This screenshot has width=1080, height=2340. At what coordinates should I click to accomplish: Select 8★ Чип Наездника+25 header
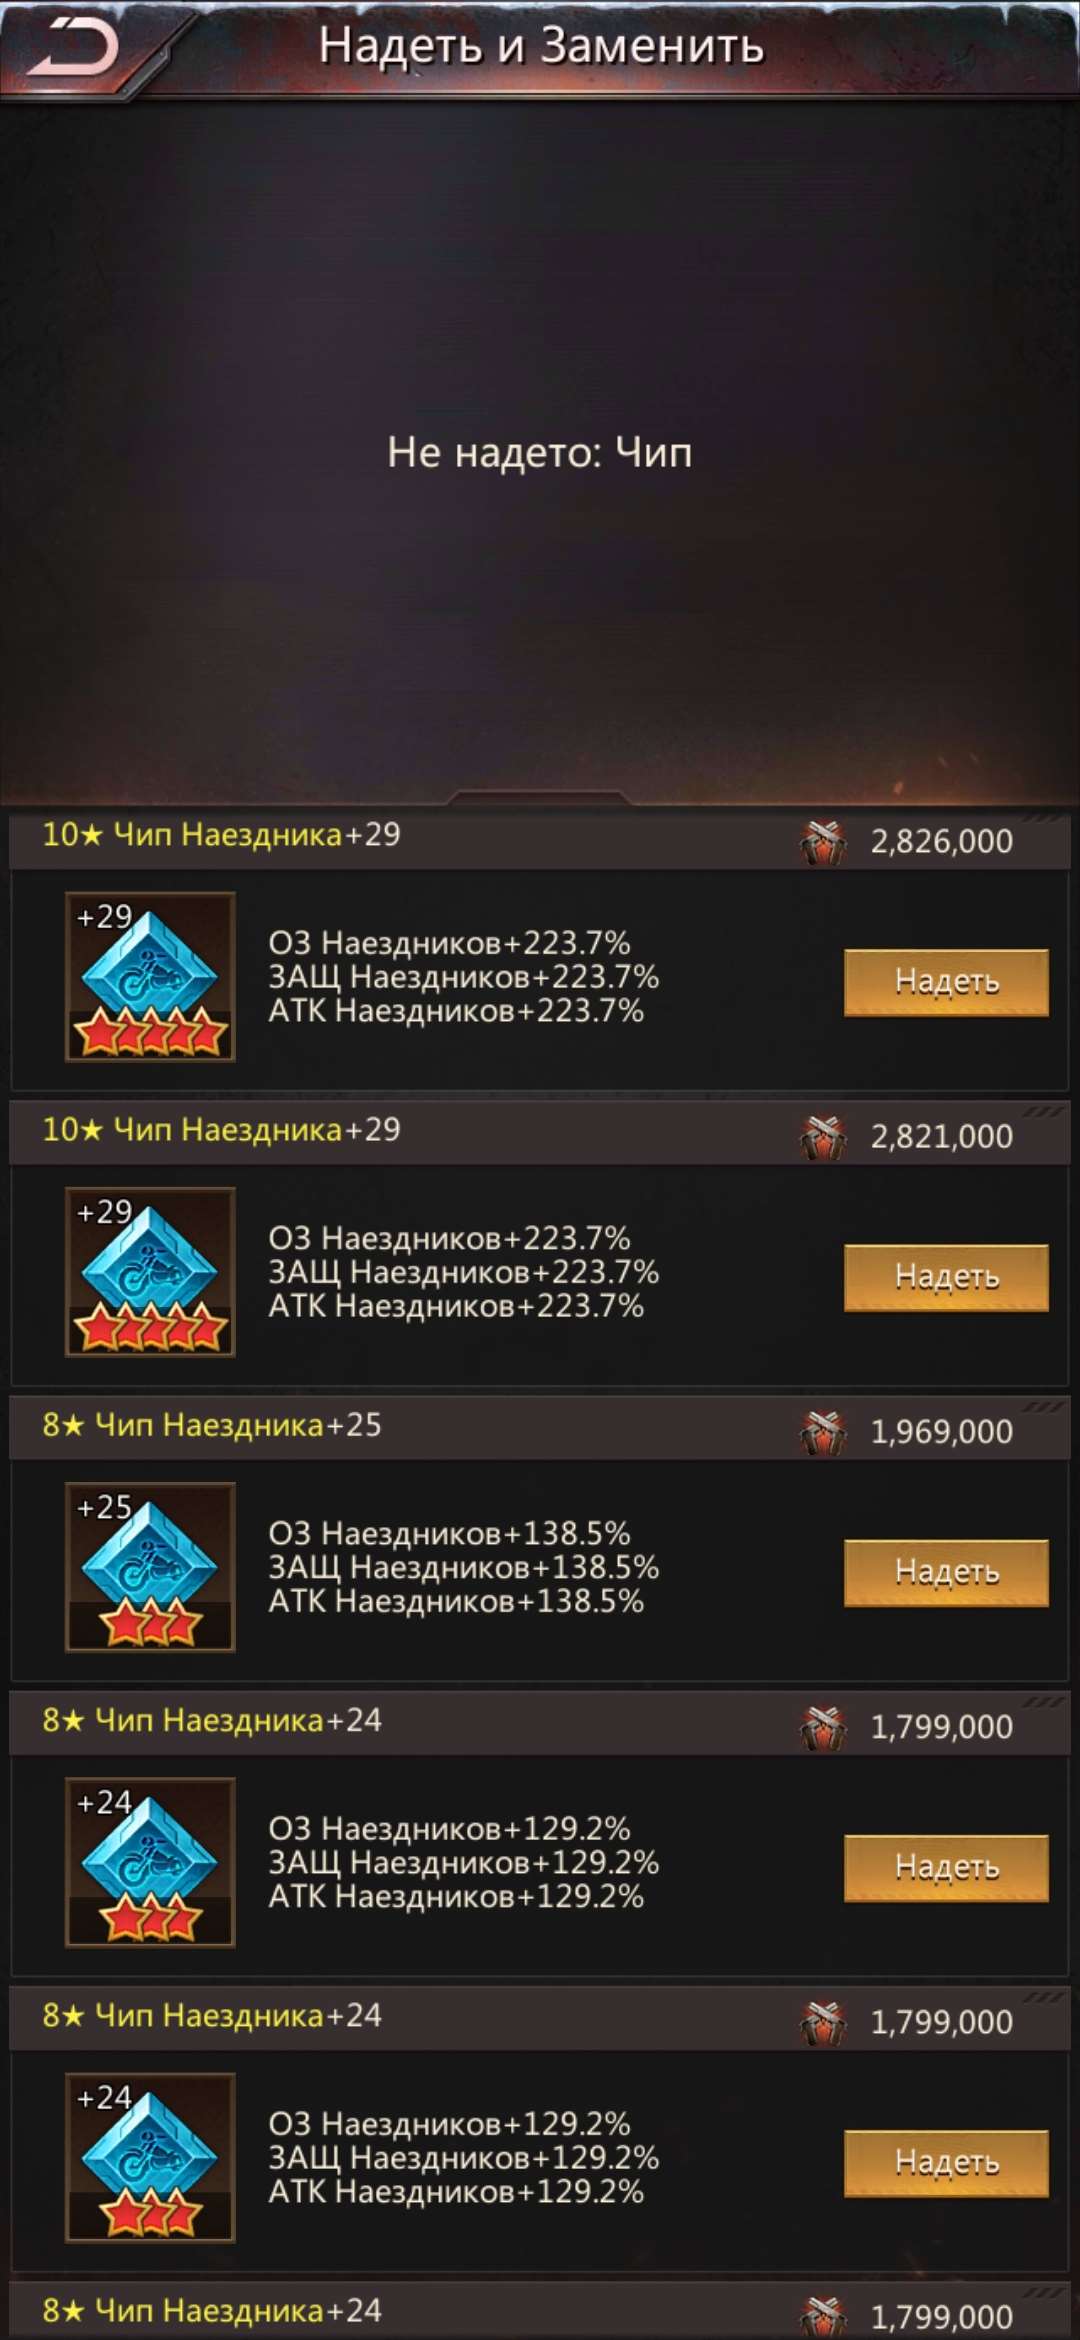point(540,1430)
